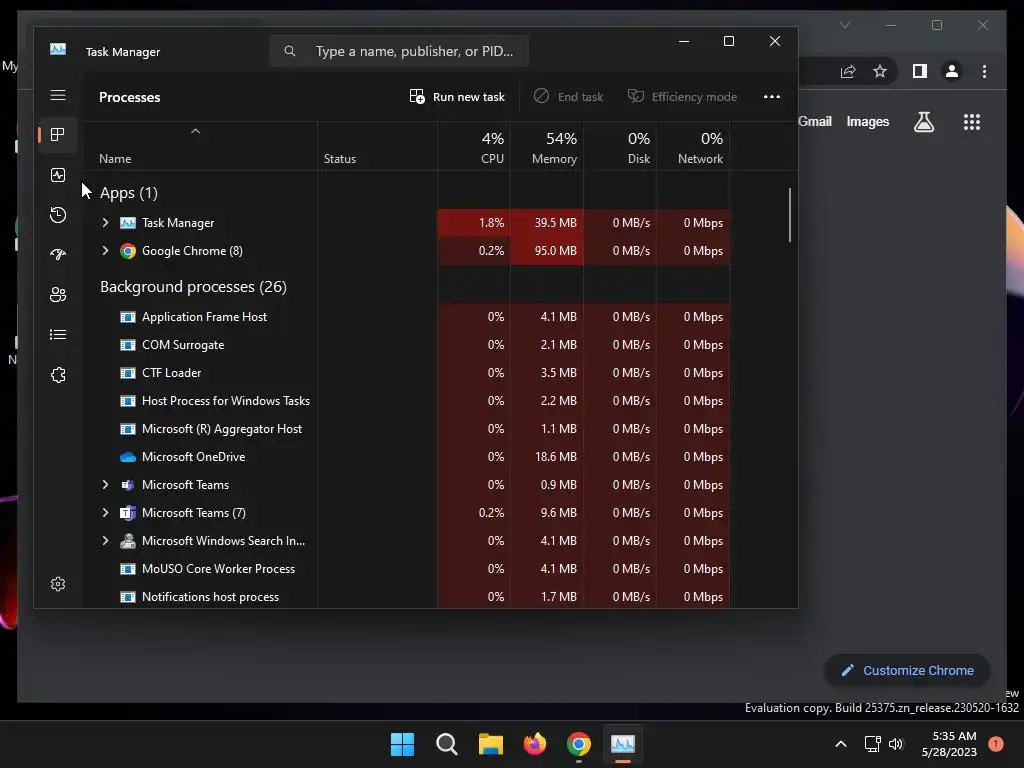Open taskbar Search
The height and width of the screenshot is (768, 1024).
click(447, 744)
